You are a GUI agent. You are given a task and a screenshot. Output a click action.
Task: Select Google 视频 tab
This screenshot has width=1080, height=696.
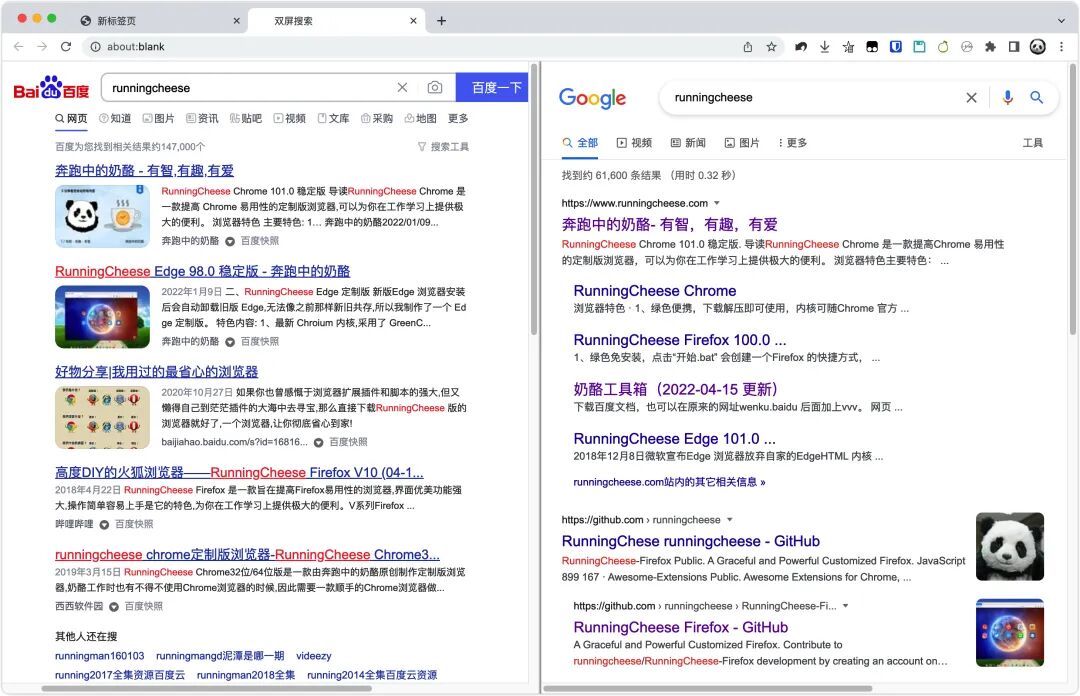(x=634, y=143)
